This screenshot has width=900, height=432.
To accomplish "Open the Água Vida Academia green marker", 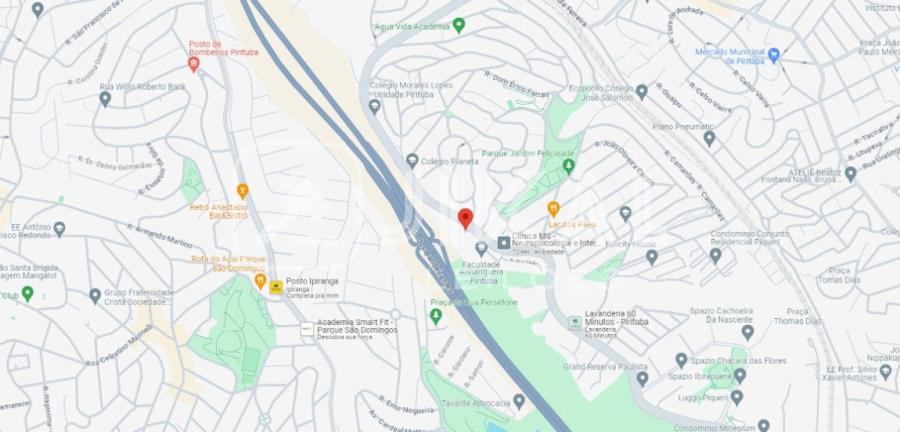I will [x=459, y=25].
